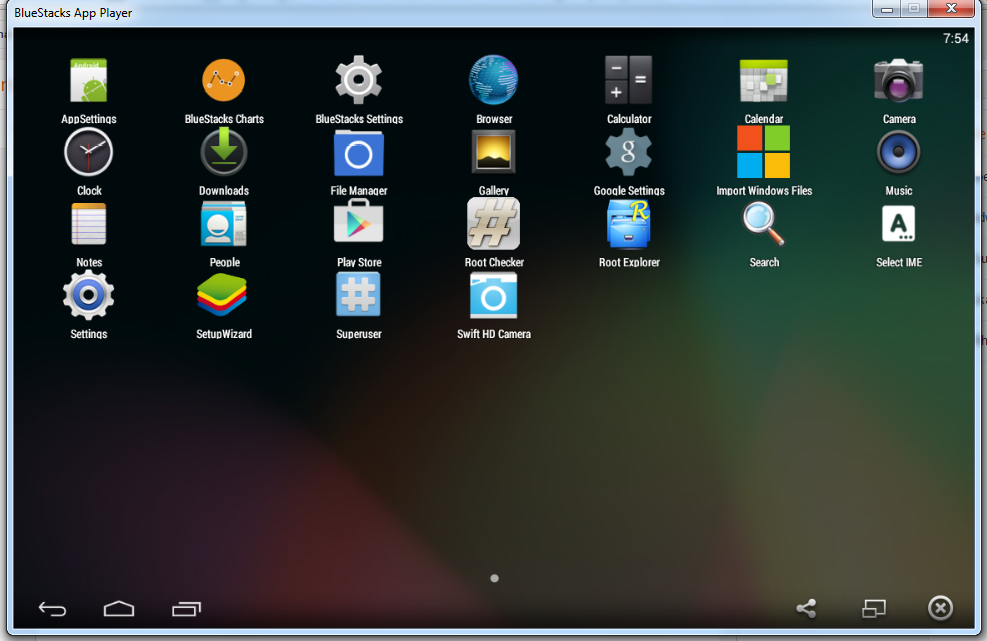Click the share icon in bottom bar
Viewport: 987px width, 641px height.
[806, 608]
